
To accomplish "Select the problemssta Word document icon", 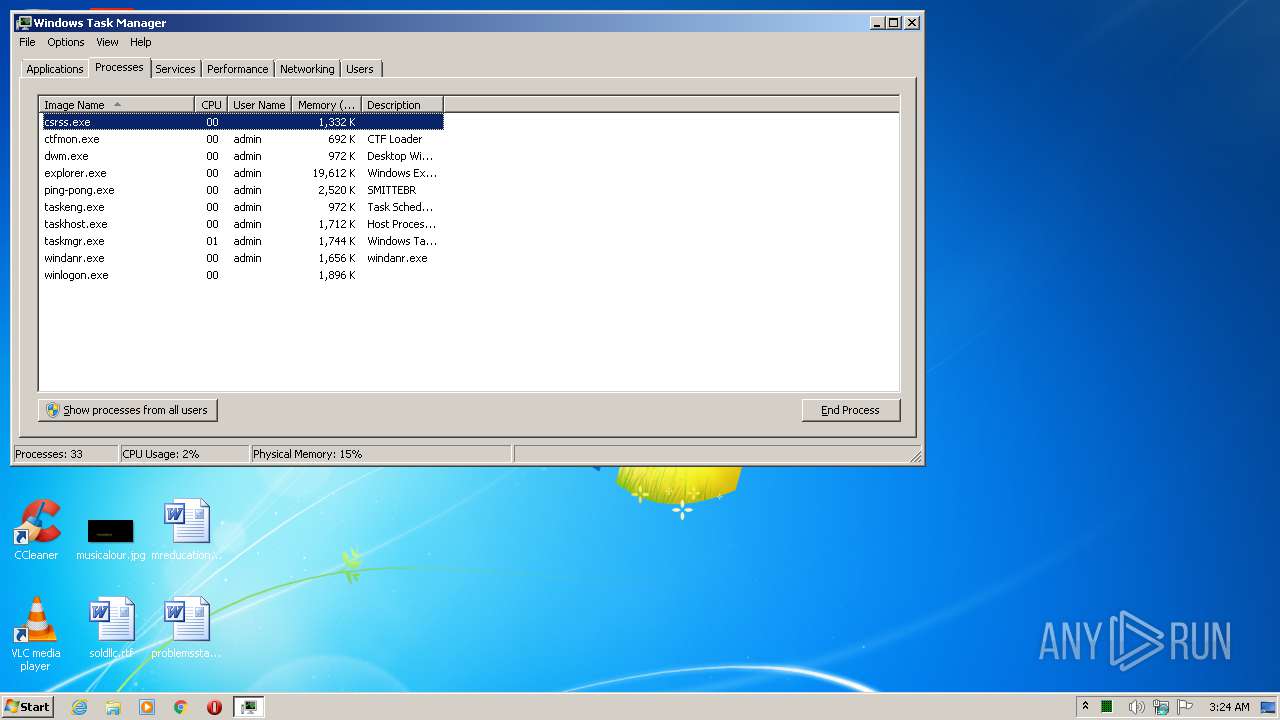I will click(186, 628).
